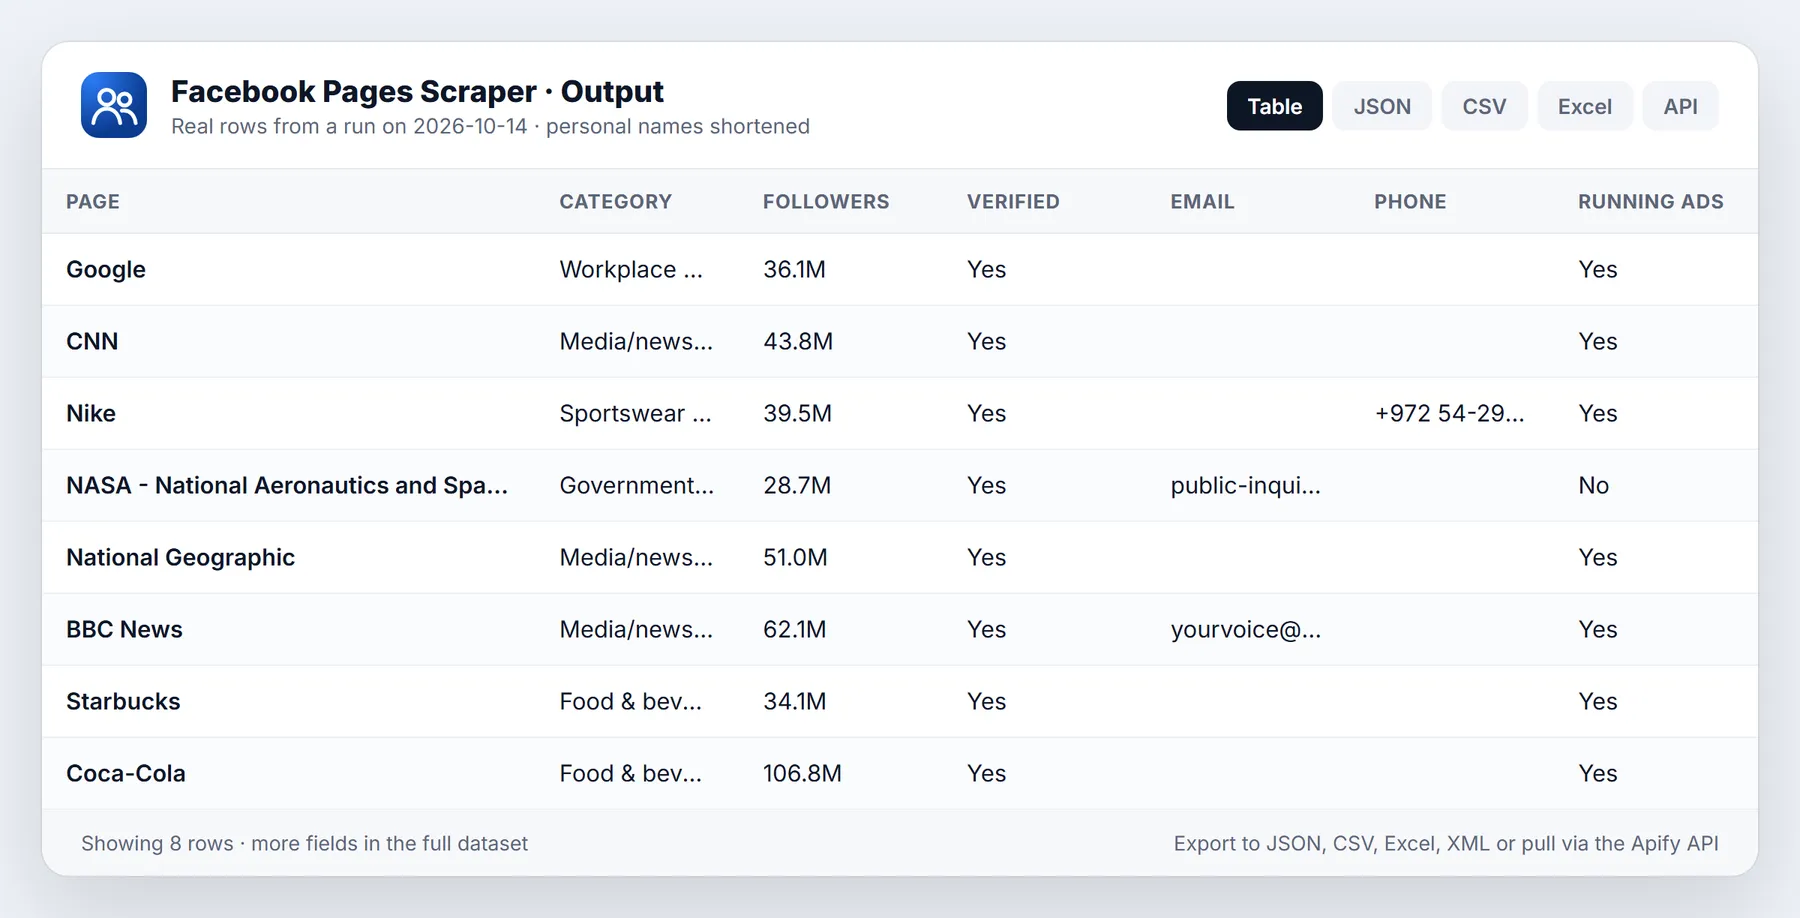This screenshot has height=918, width=1800.
Task: Click NASA's public-inqui... email cell
Action: click(1245, 486)
